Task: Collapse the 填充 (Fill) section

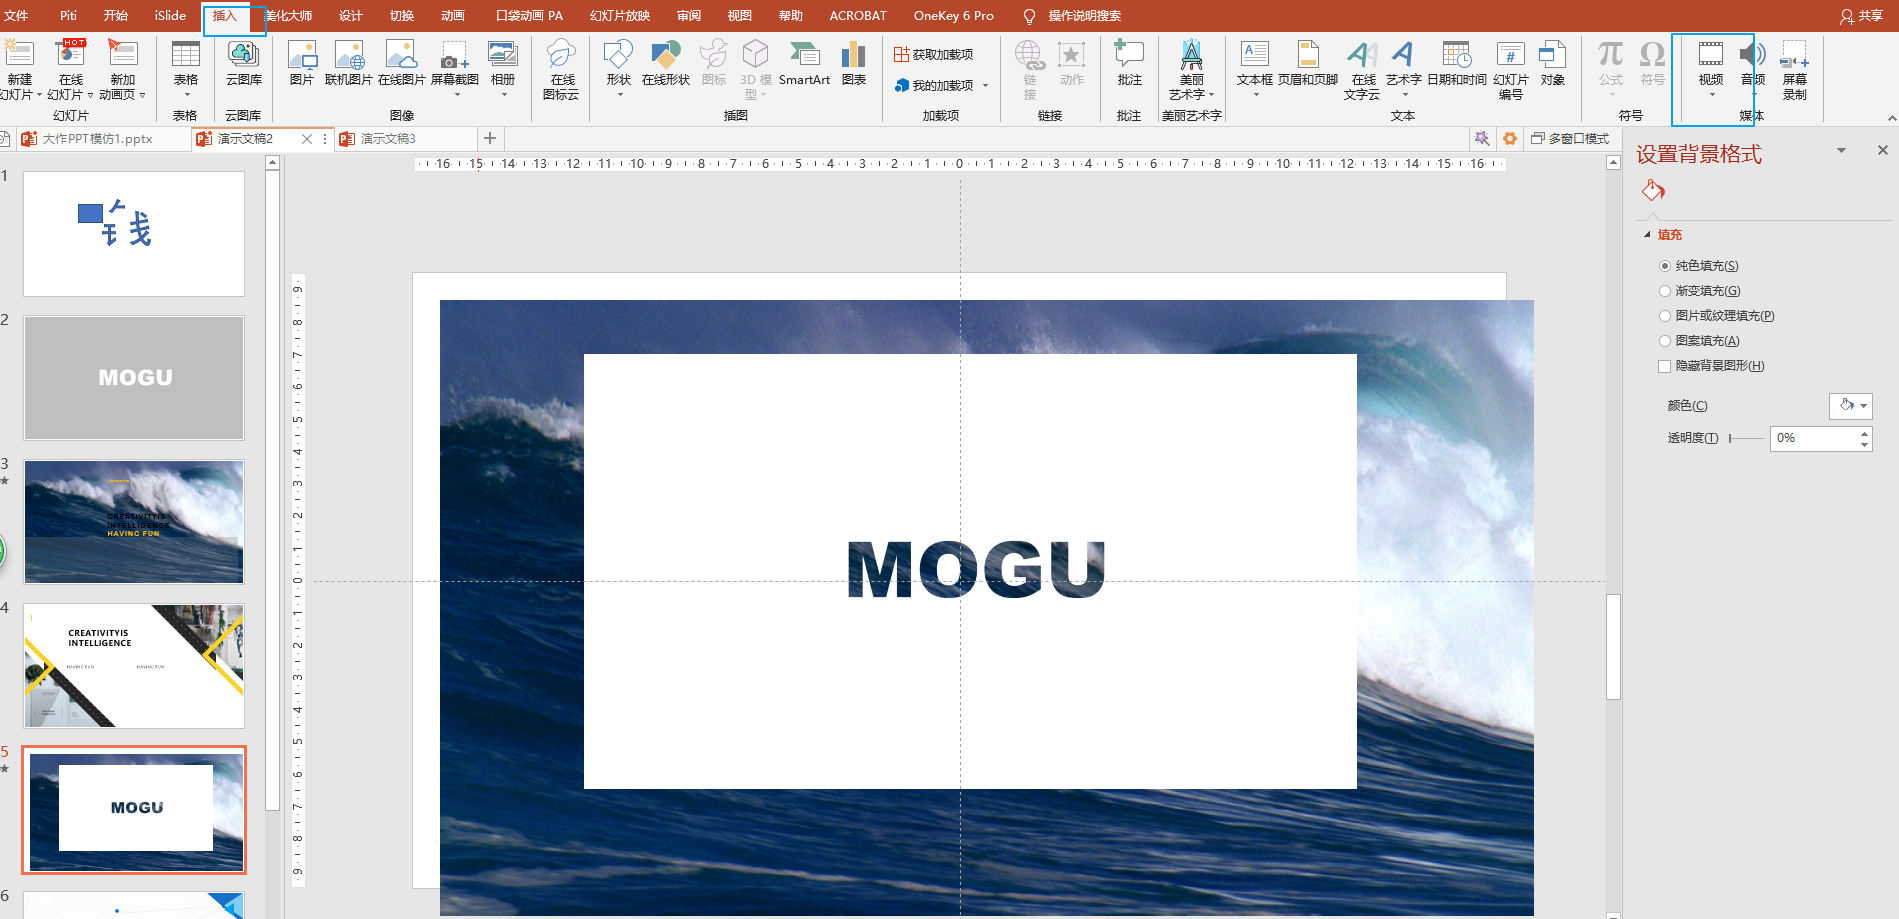Action: coord(1647,235)
